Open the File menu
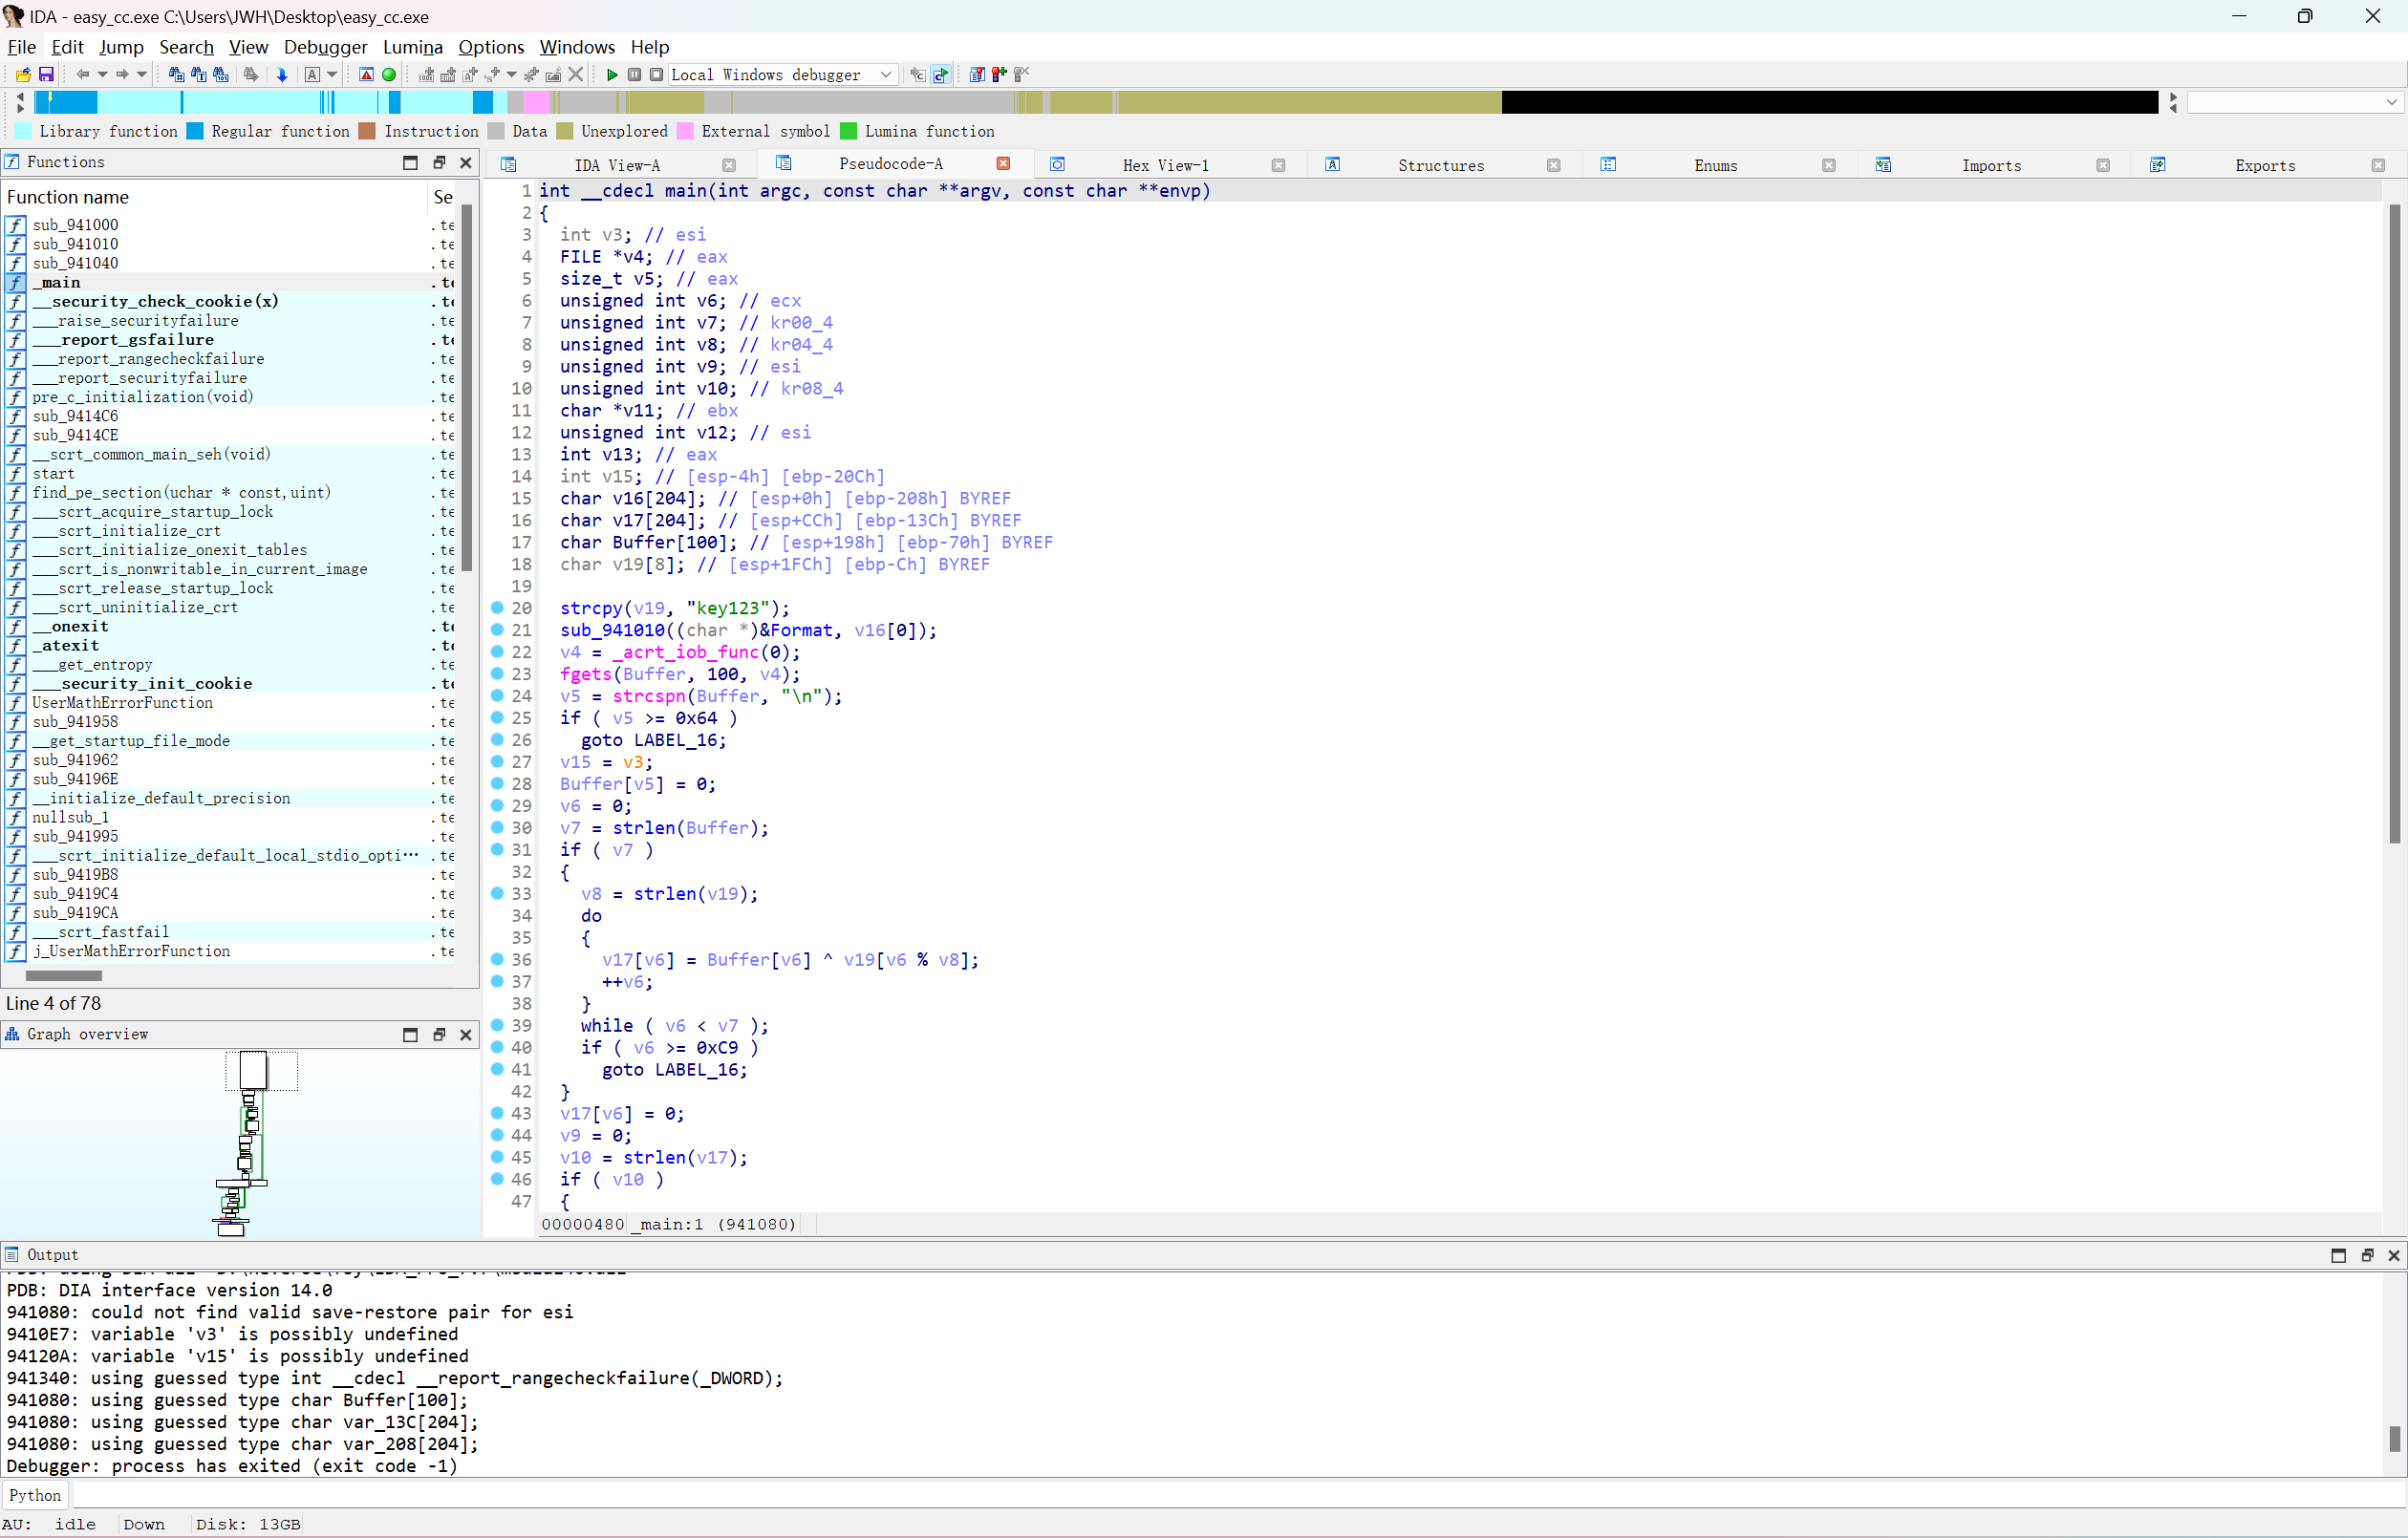The height and width of the screenshot is (1538, 2408). [x=21, y=47]
